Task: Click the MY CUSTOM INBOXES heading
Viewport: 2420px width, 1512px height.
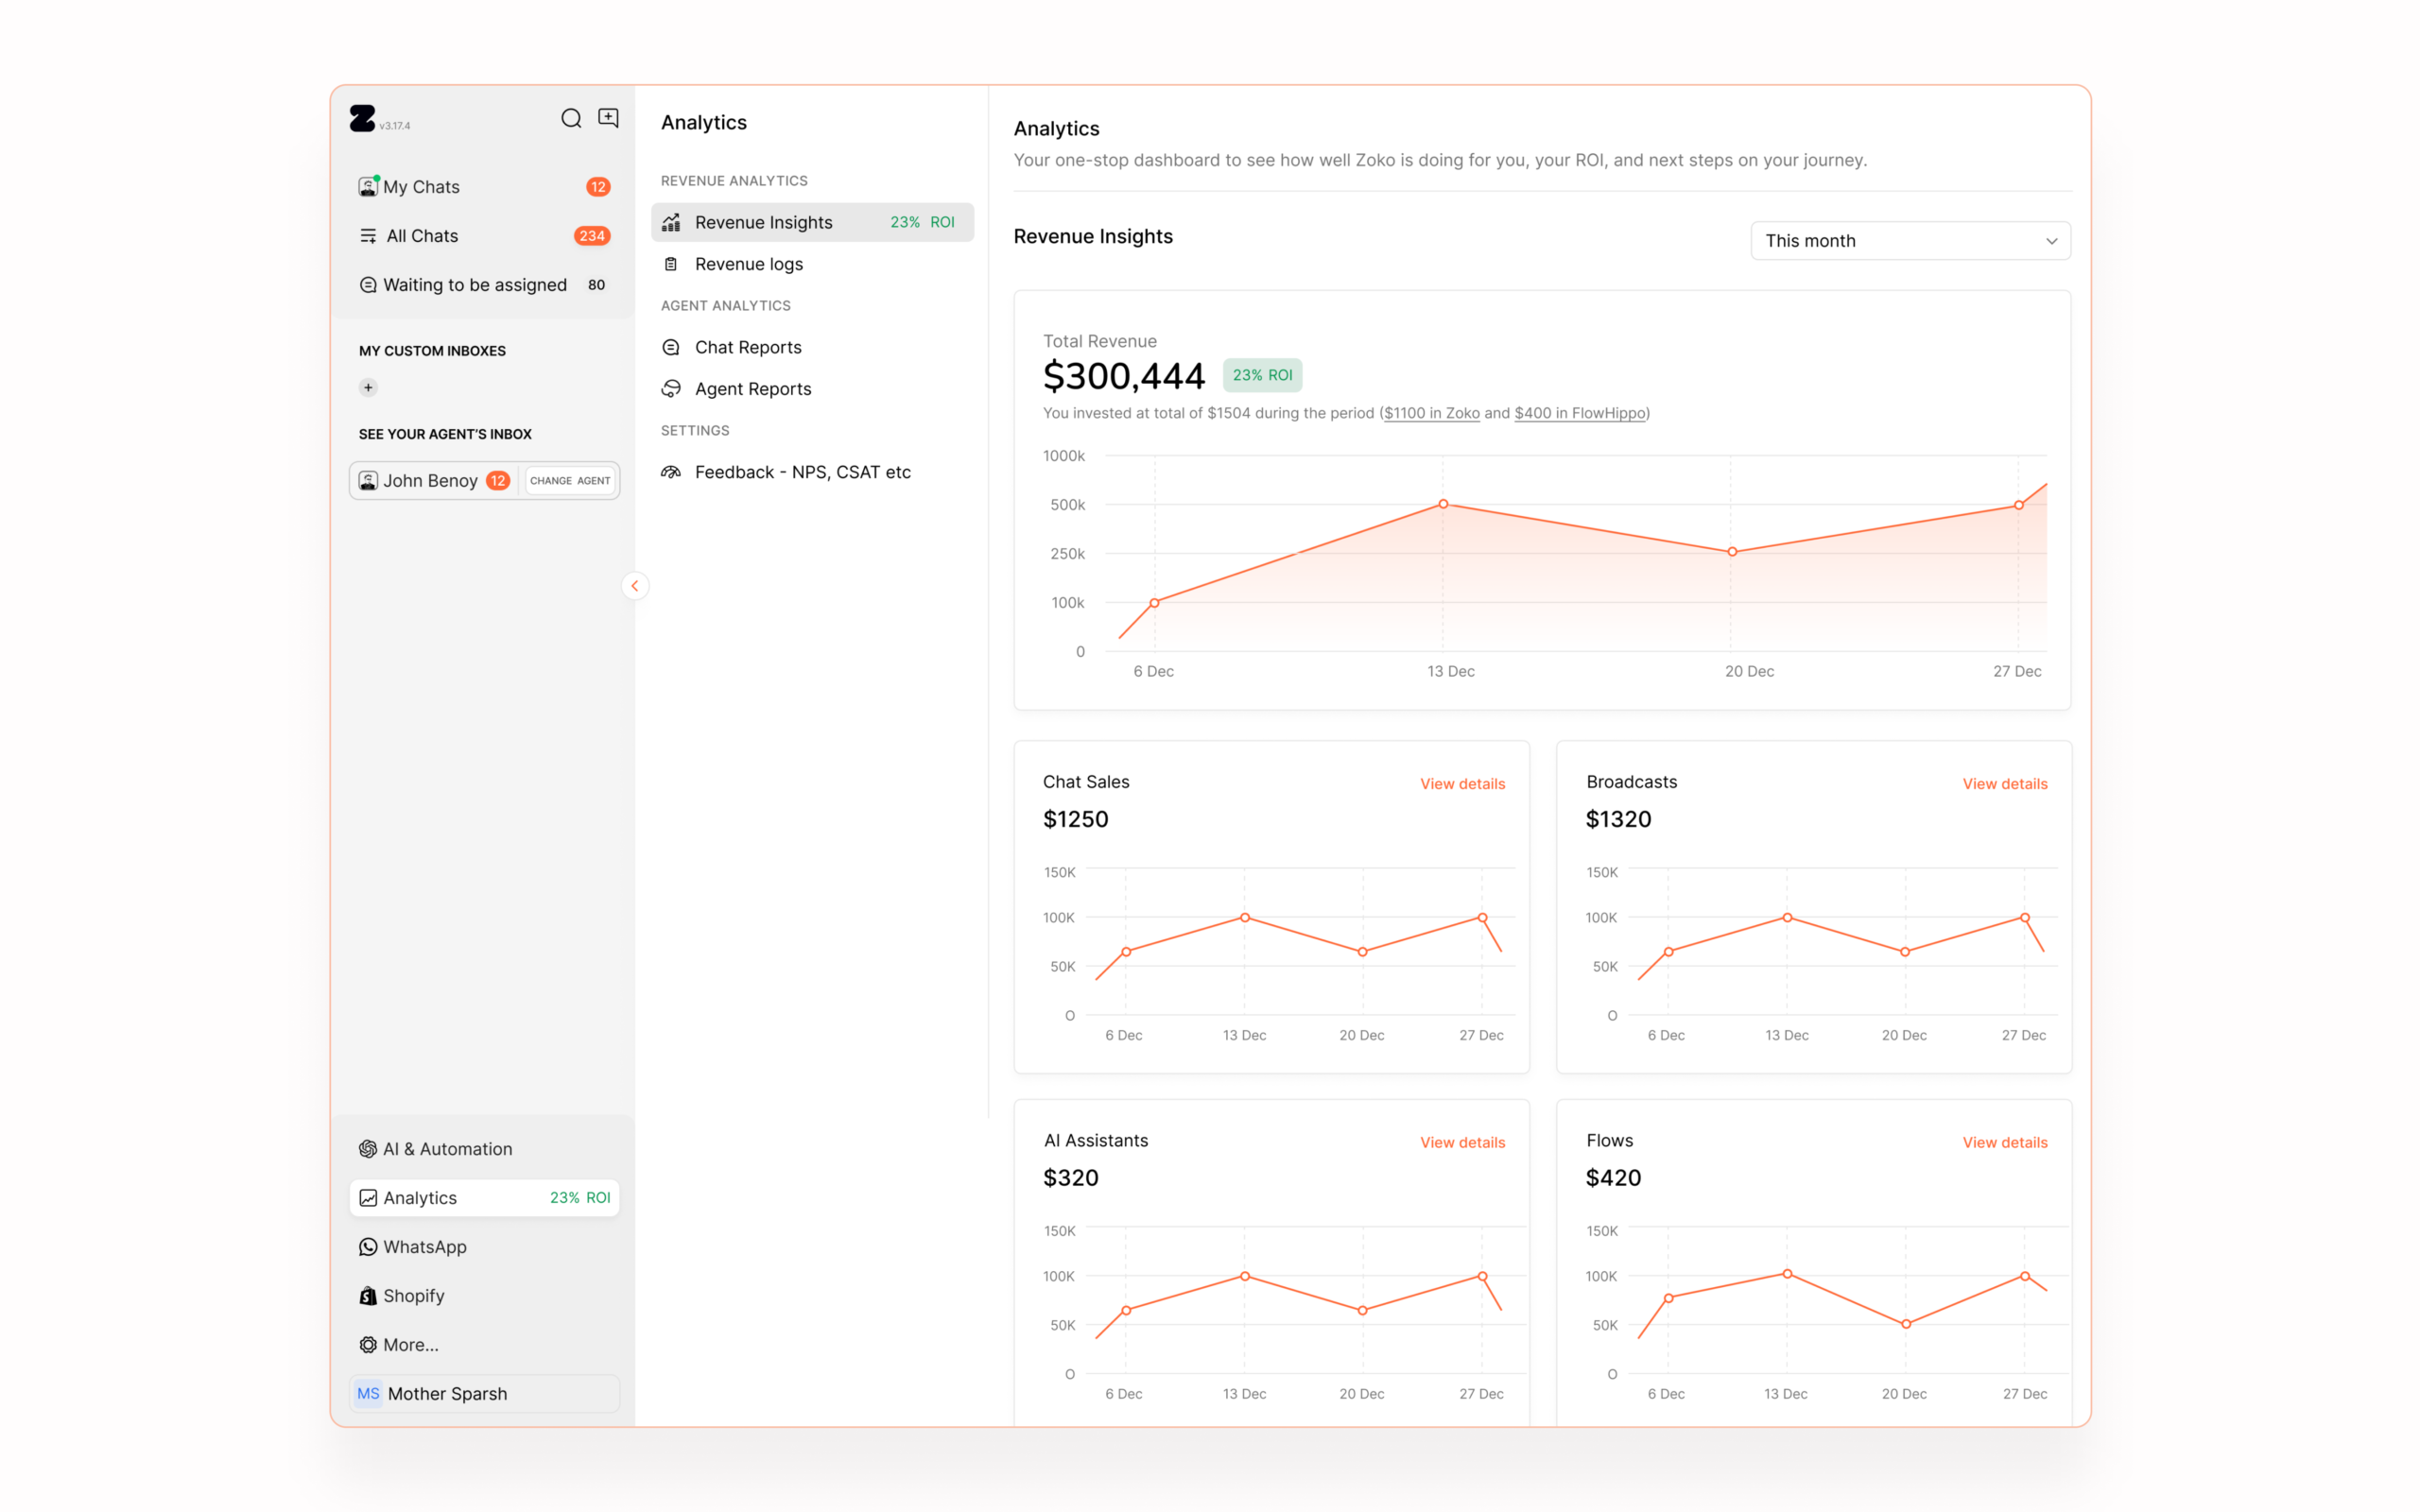Action: [x=432, y=351]
